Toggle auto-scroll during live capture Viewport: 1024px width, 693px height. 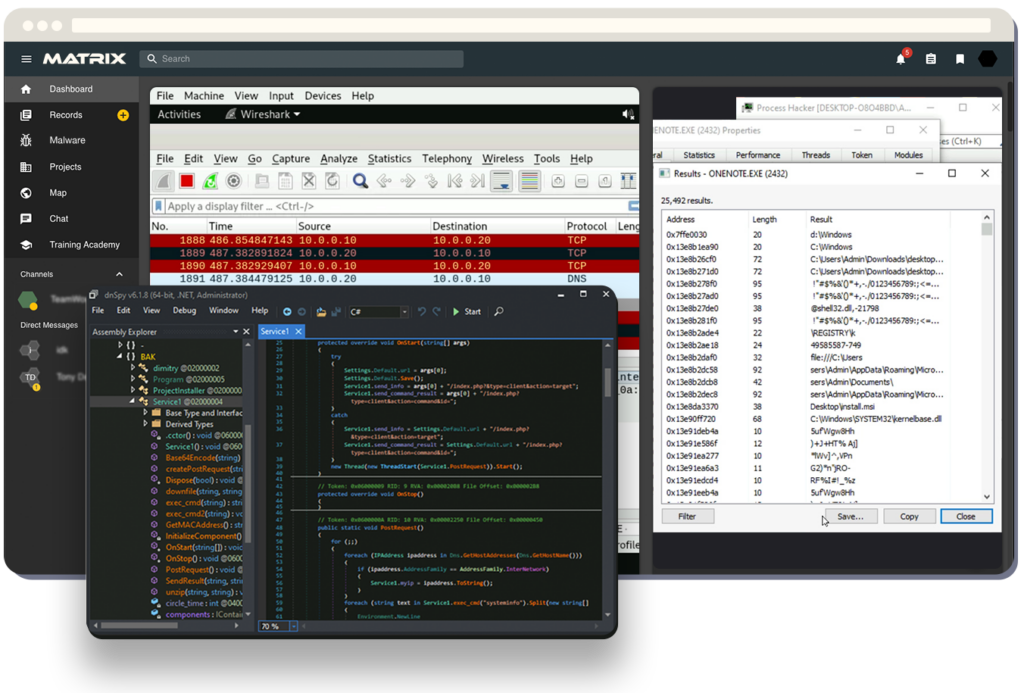click(502, 181)
